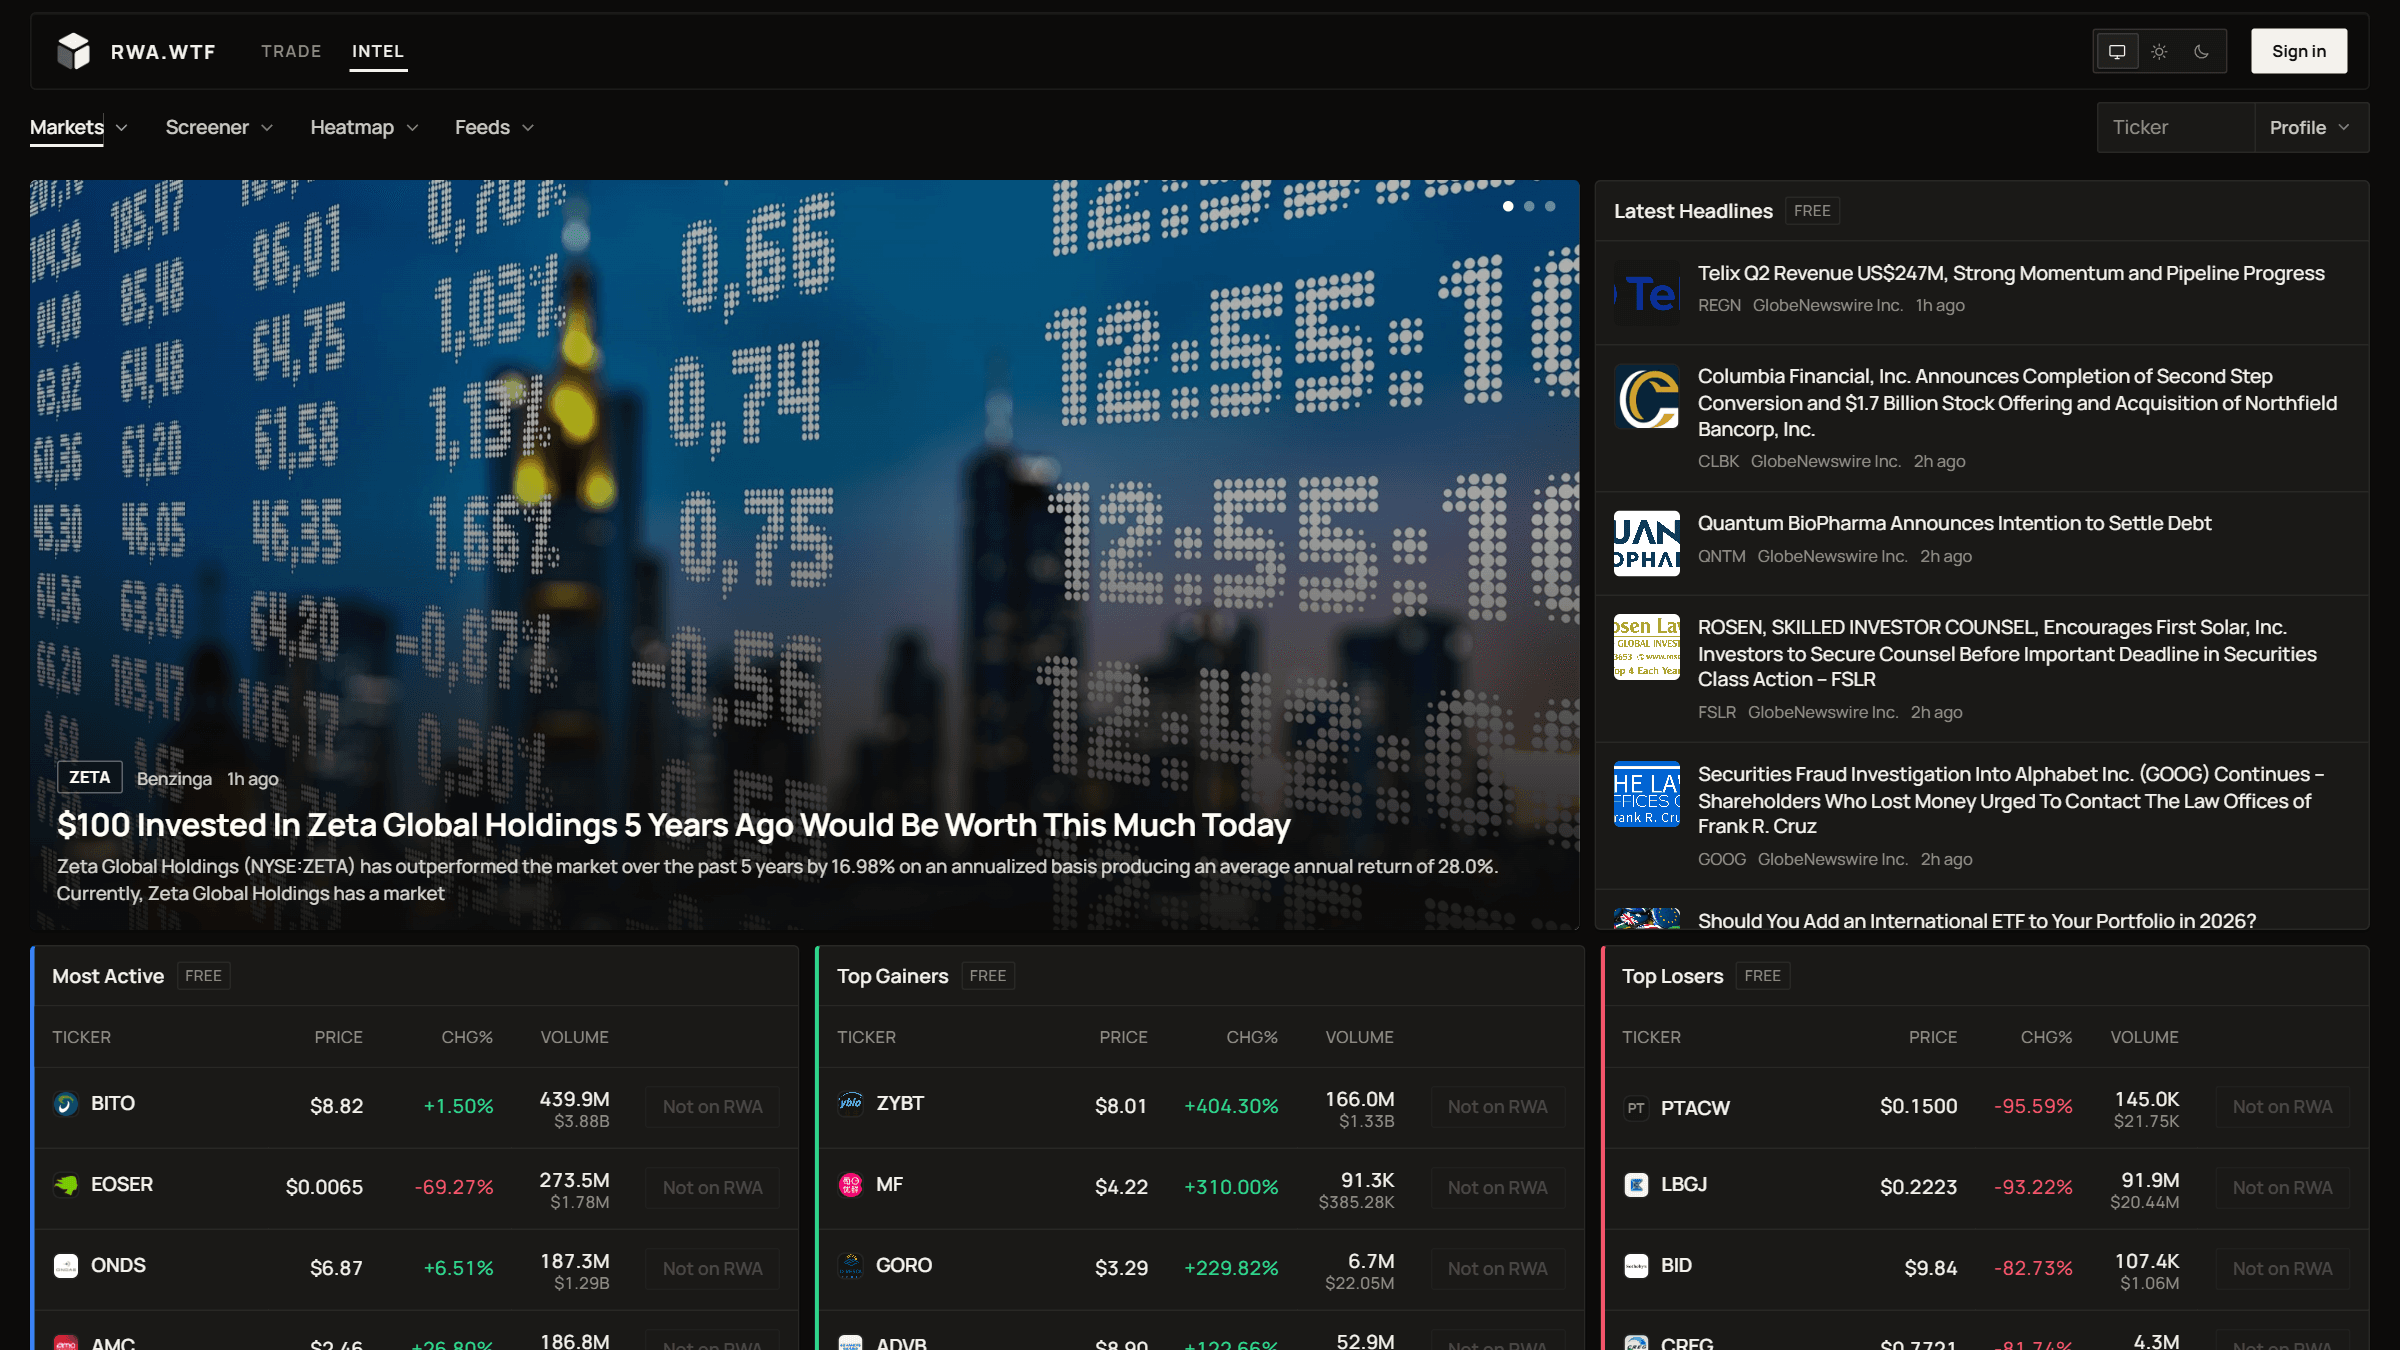Switch to dark theme moon icon
2400x1350 pixels.
2201,51
